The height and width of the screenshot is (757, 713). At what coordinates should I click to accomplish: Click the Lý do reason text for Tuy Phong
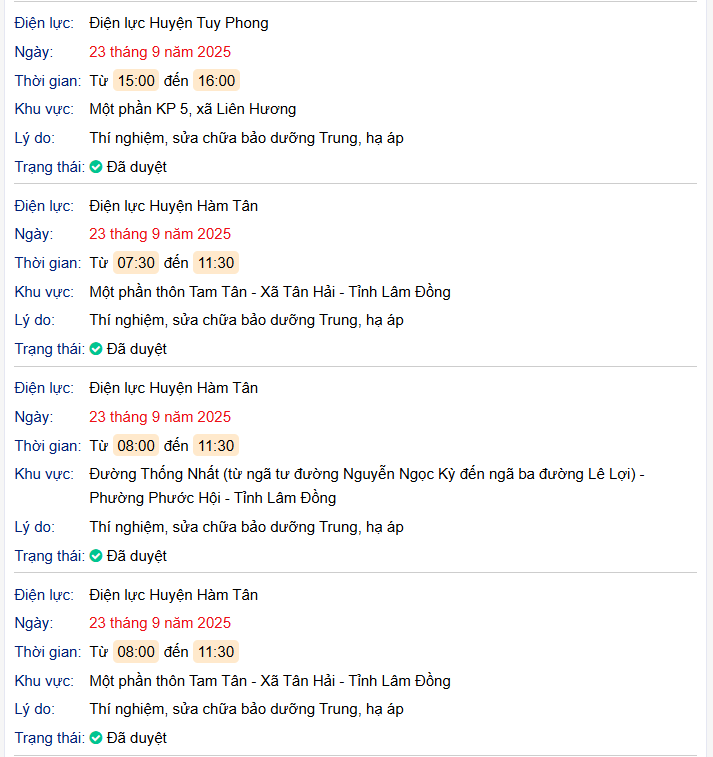246,138
